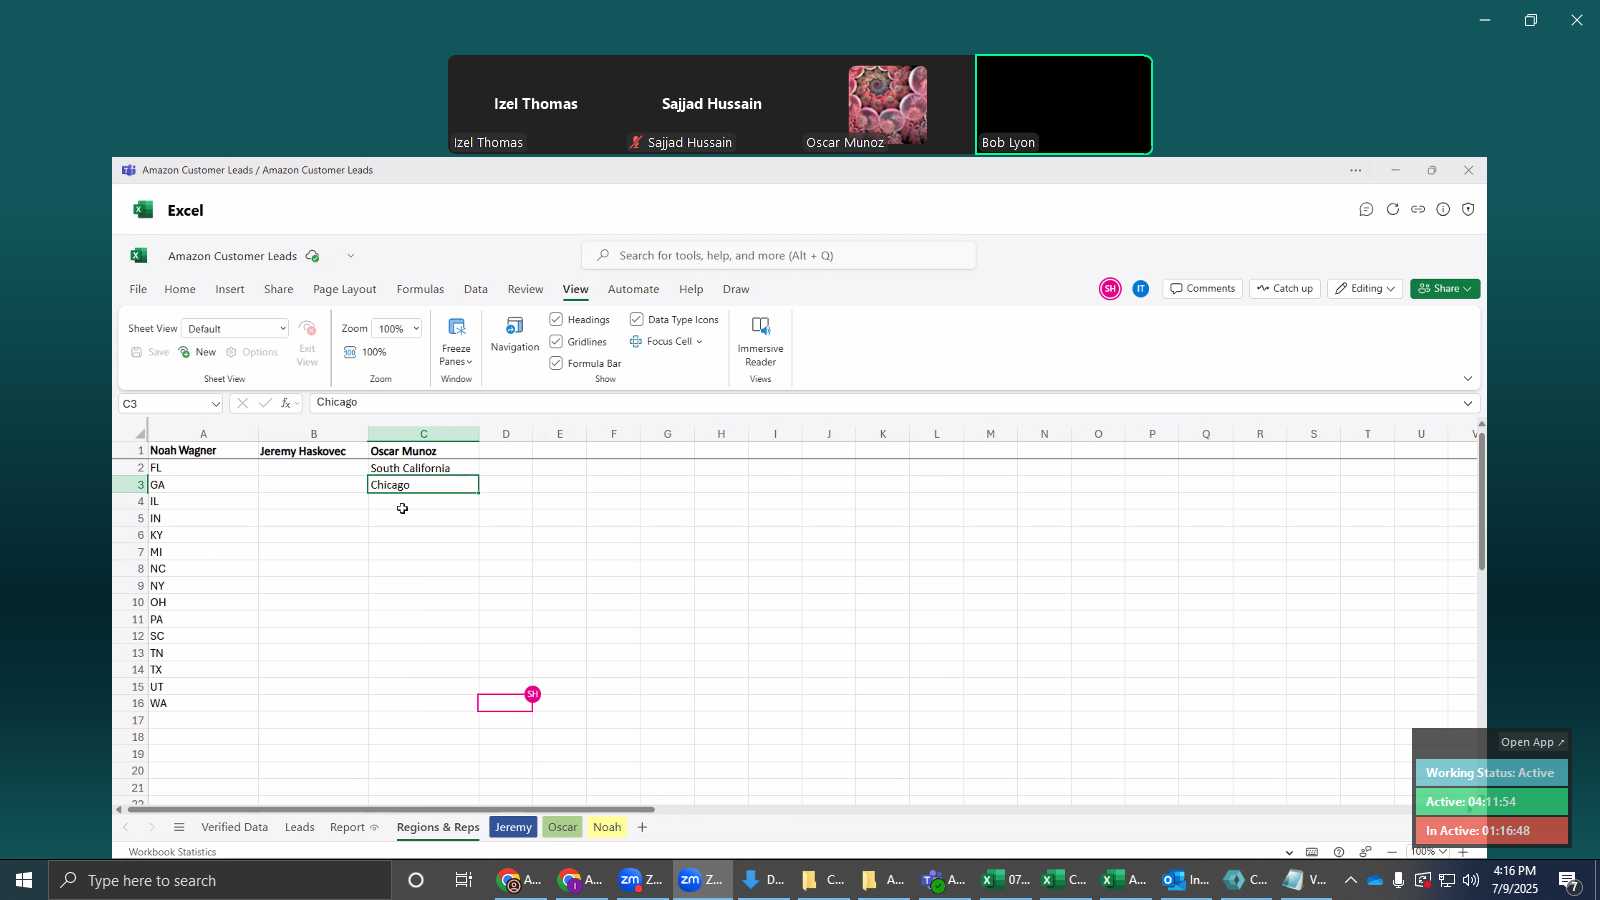Confirm formula entry with the checkmark icon

coord(265,403)
